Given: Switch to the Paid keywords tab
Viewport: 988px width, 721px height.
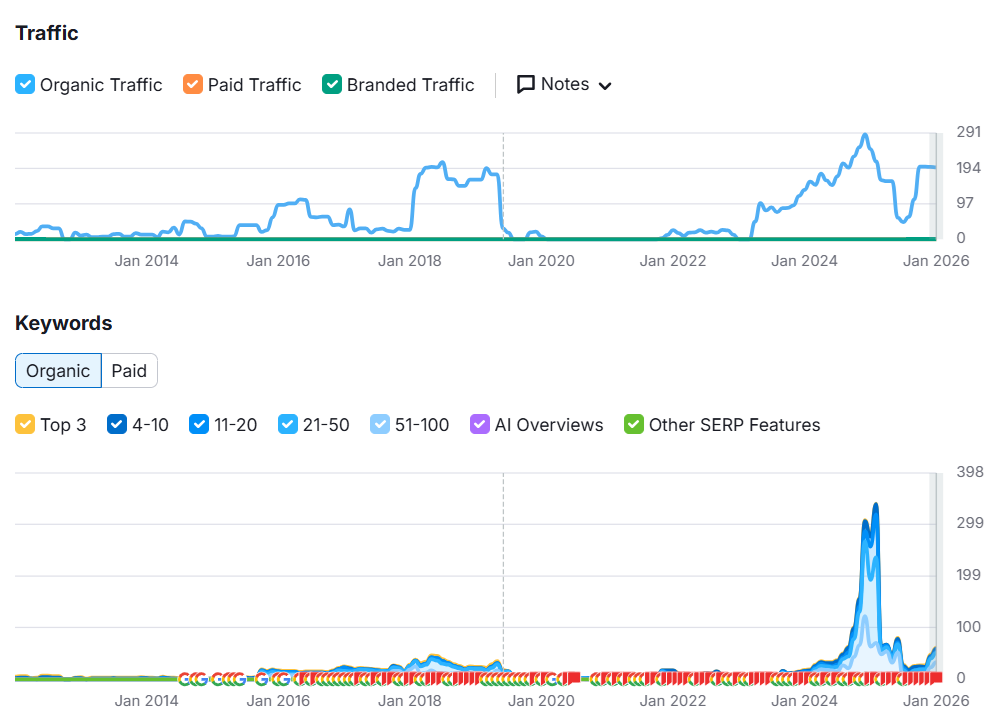Looking at the screenshot, I should 129,371.
